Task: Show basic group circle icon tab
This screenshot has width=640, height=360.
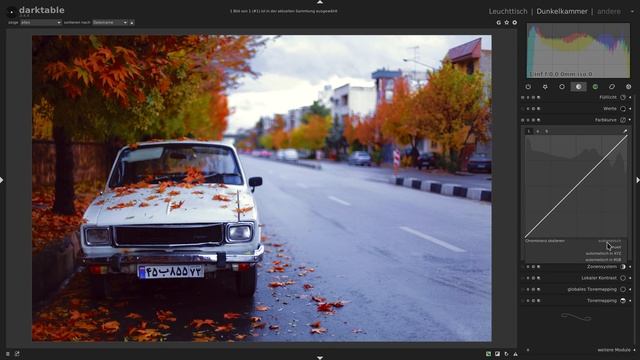Action: pos(562,87)
